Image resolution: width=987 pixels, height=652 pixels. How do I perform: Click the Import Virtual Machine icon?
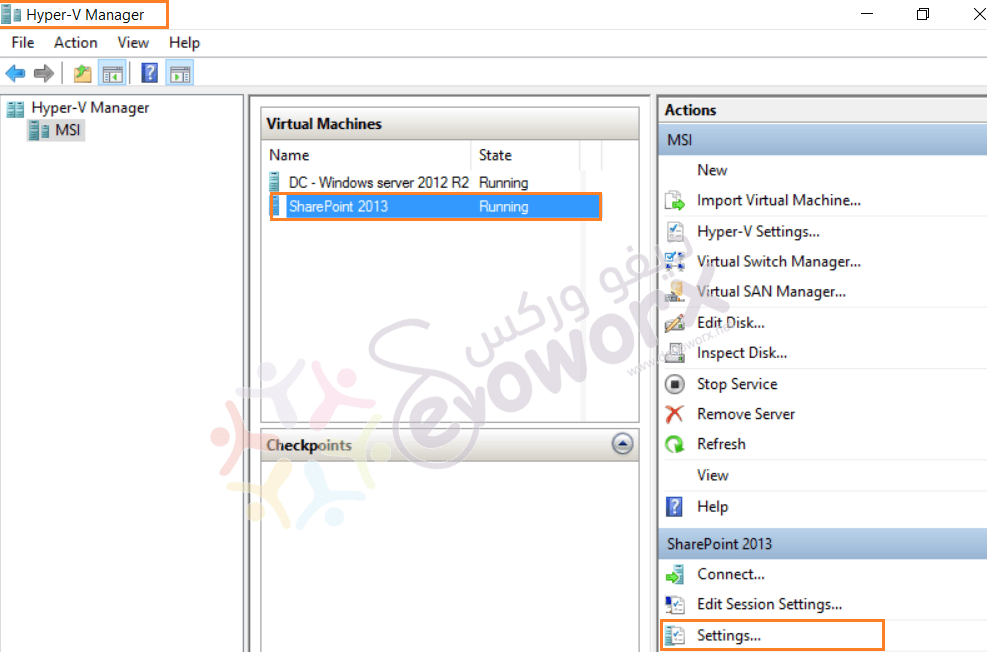675,201
